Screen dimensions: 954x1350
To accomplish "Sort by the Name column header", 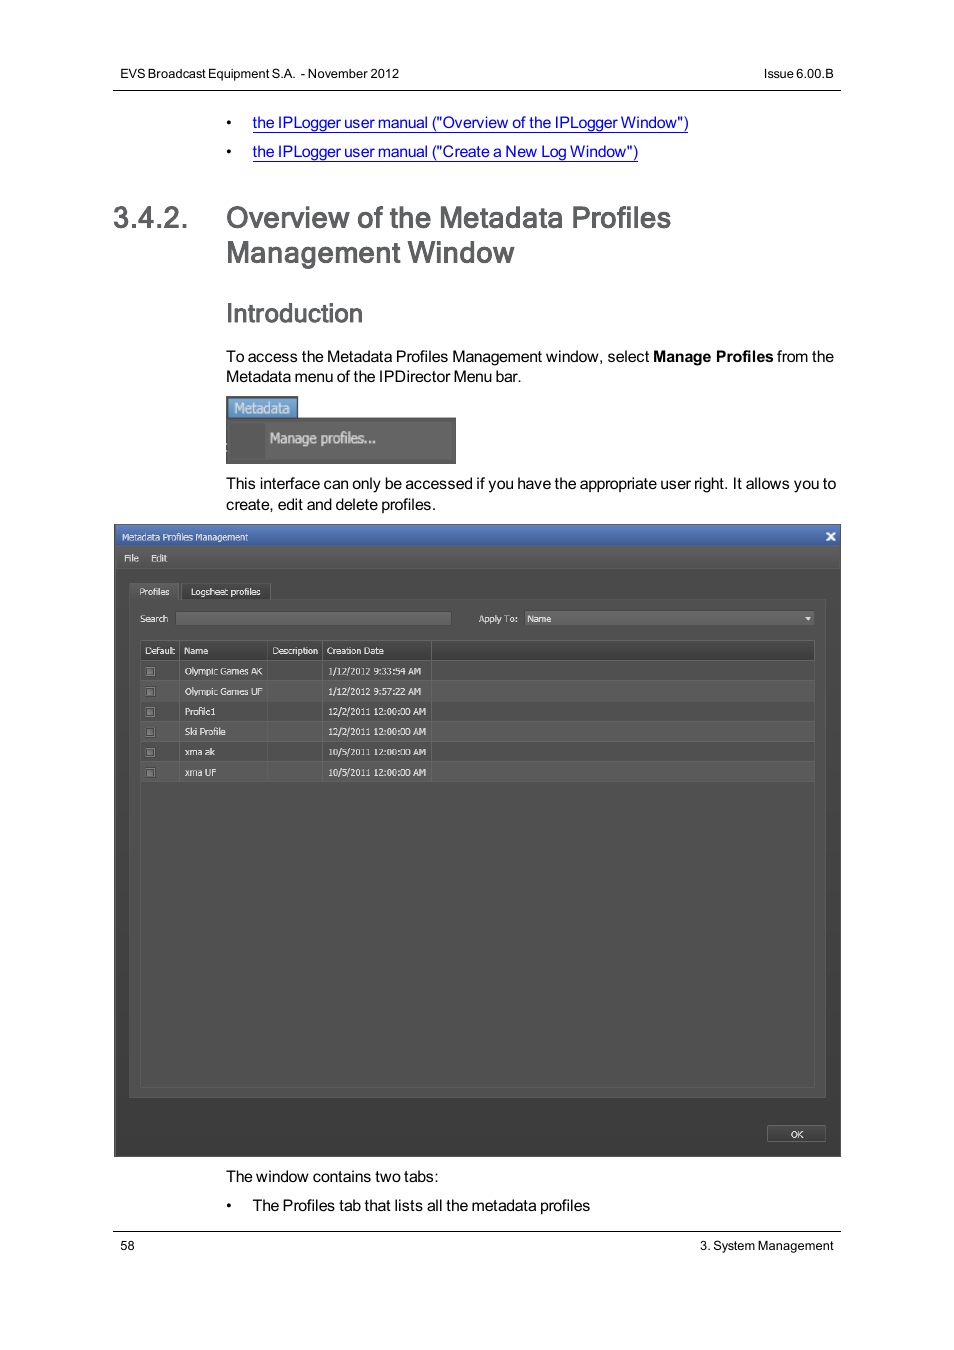I will tap(223, 651).
